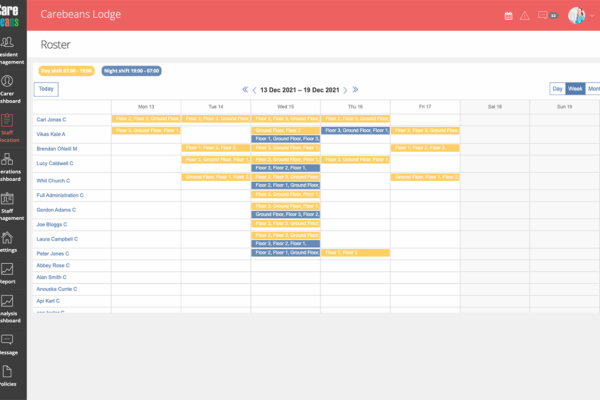Open Peter Jones' Thursday 16 shift block
Viewport: 600px width, 400px height.
tap(355, 253)
